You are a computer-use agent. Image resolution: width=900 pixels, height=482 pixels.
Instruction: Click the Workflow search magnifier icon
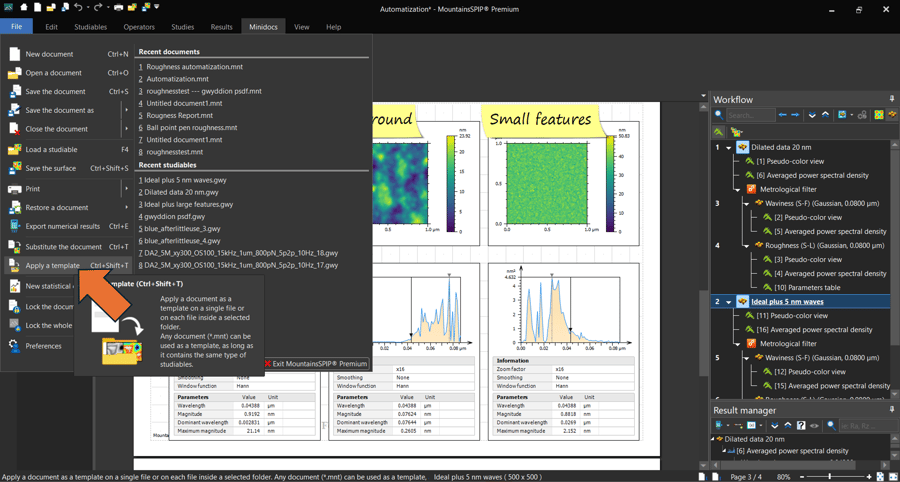point(719,115)
